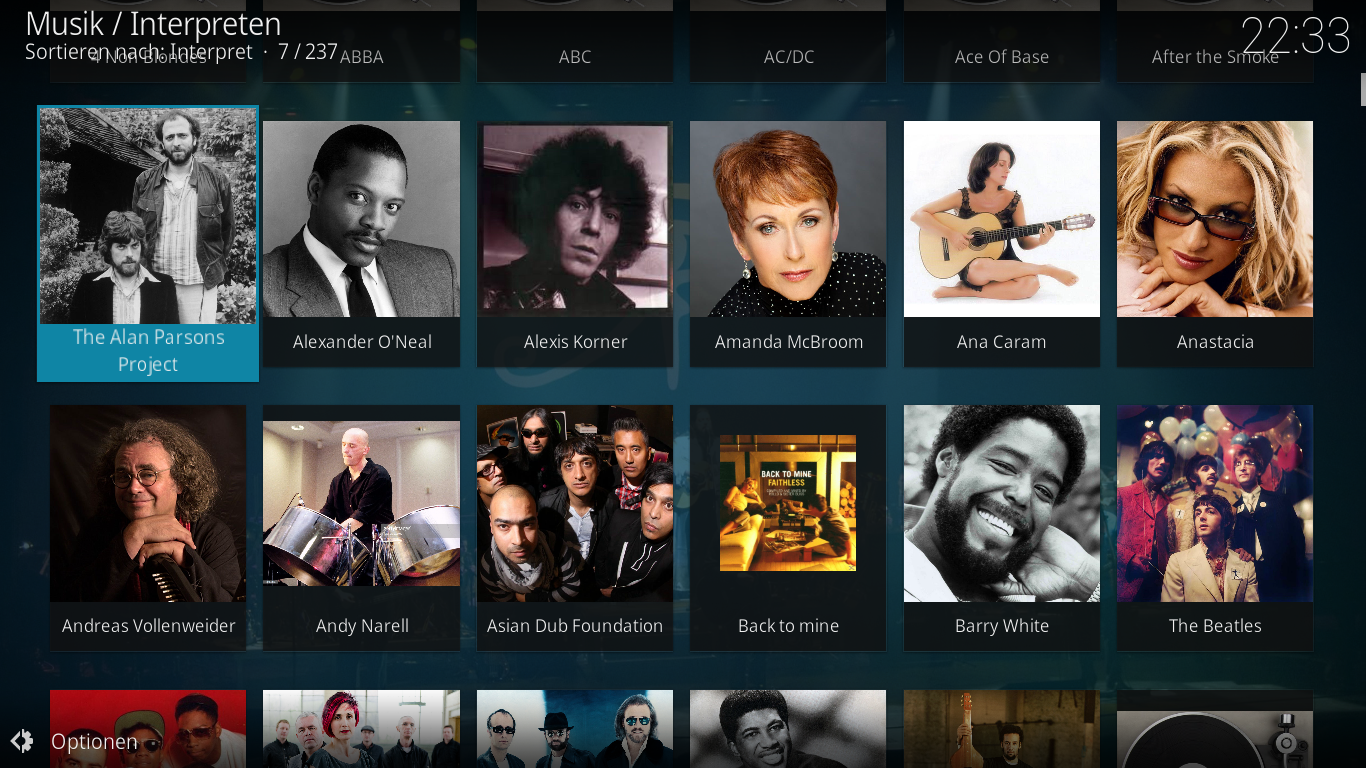This screenshot has width=1366, height=768.
Task: Click the vertical scrollbar handle
Action: pos(1363,89)
